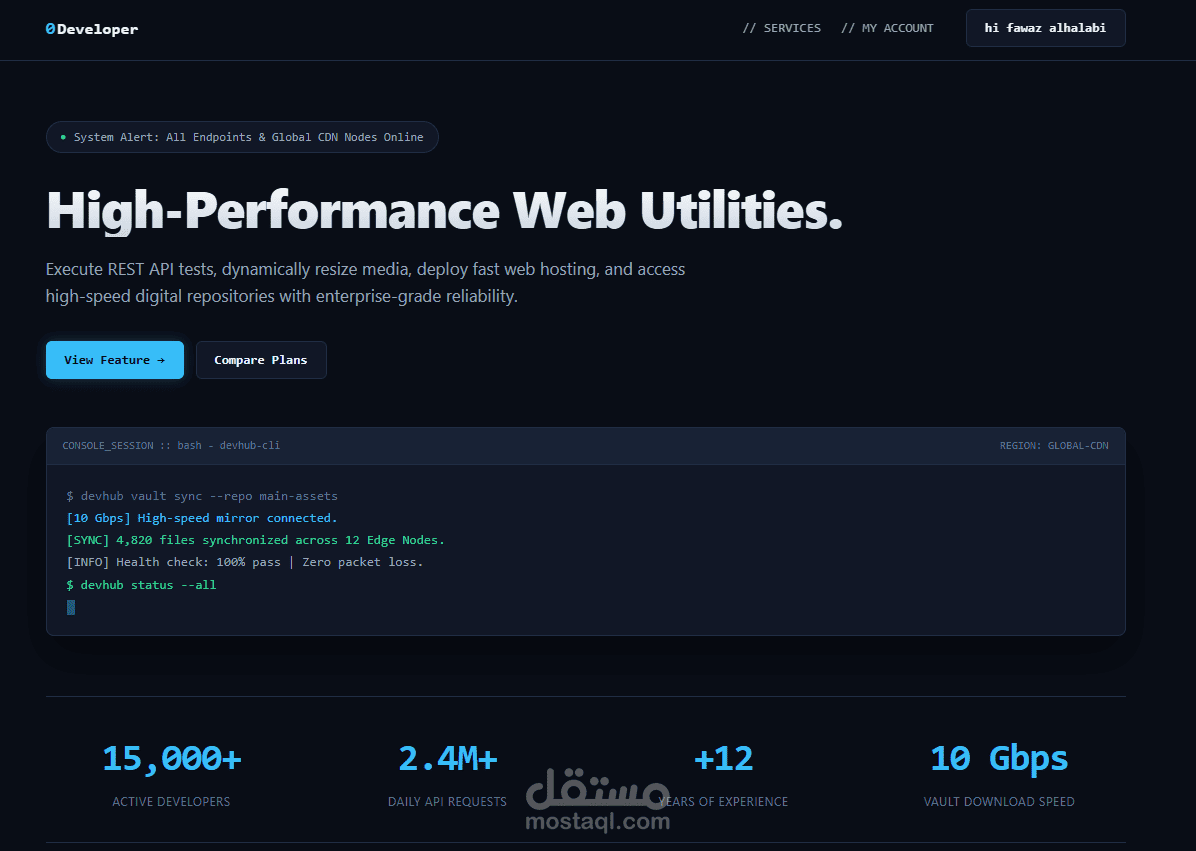
Task: Click the [10 Gbps] High-speed mirror connected line
Action: [x=202, y=518]
